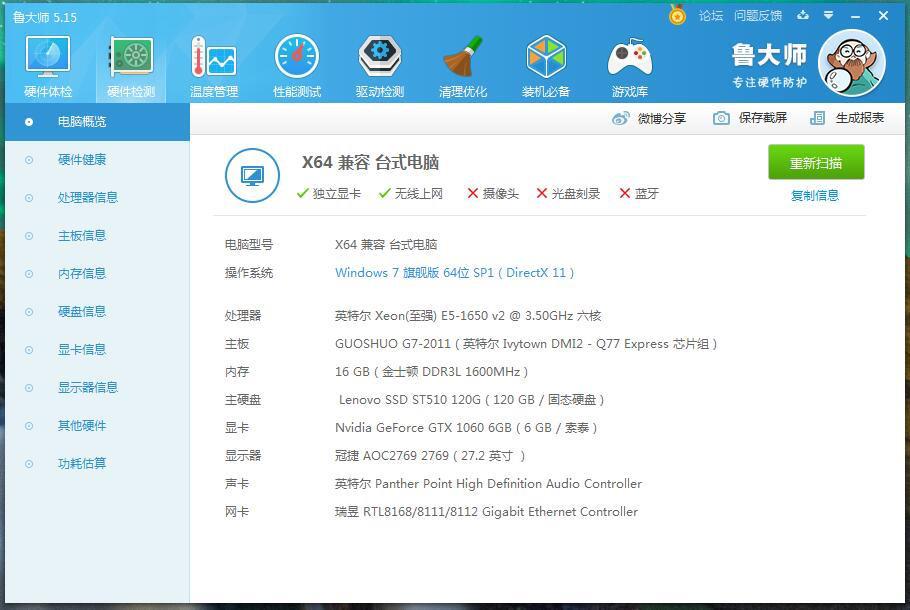Click the round desktop computer icon
Image resolution: width=910 pixels, height=610 pixels.
click(x=252, y=175)
